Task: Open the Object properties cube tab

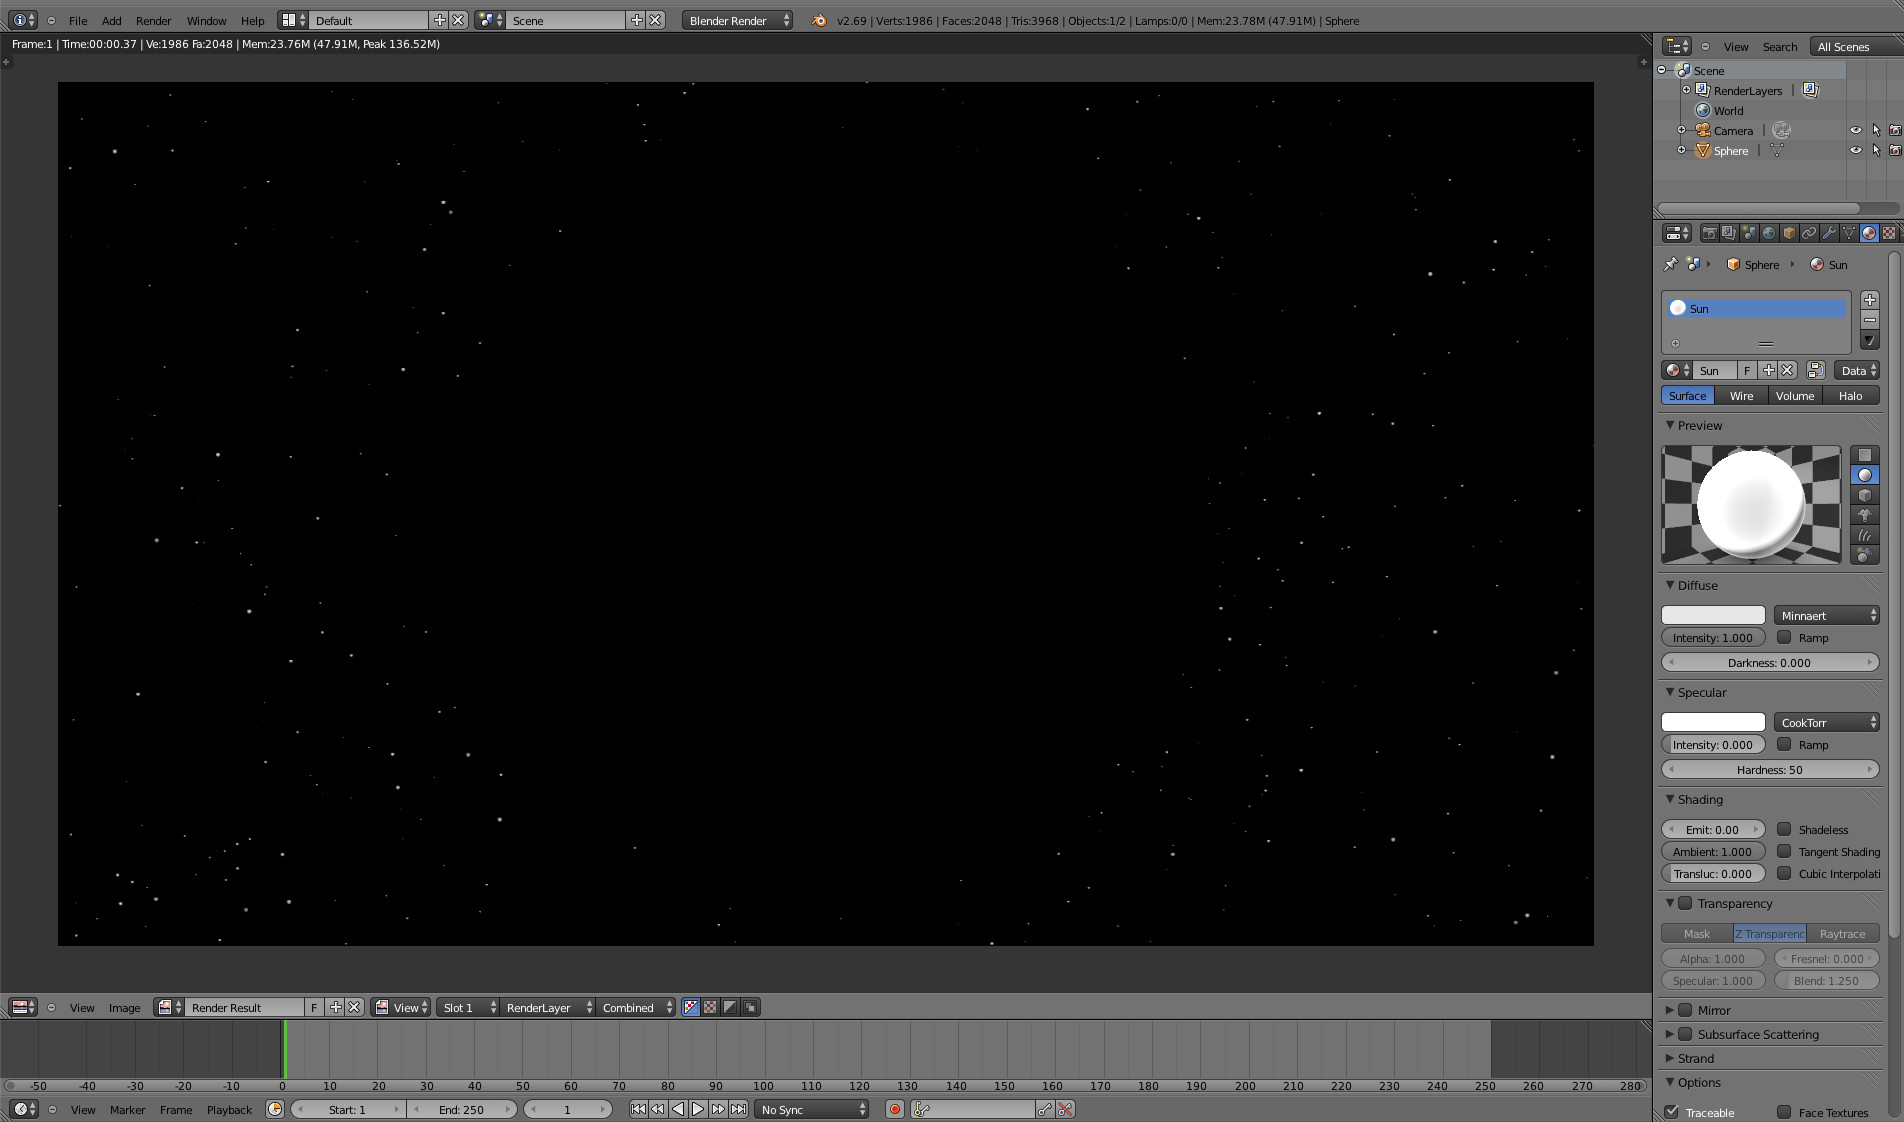Action: tap(1789, 233)
